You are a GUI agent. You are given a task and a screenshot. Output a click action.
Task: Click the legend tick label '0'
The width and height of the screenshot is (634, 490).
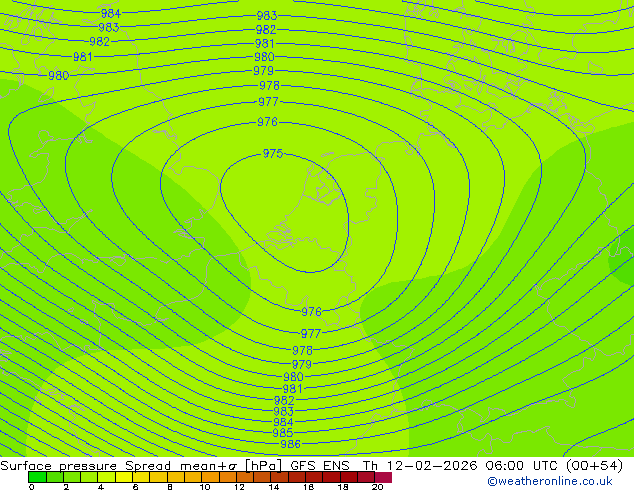[32, 487]
